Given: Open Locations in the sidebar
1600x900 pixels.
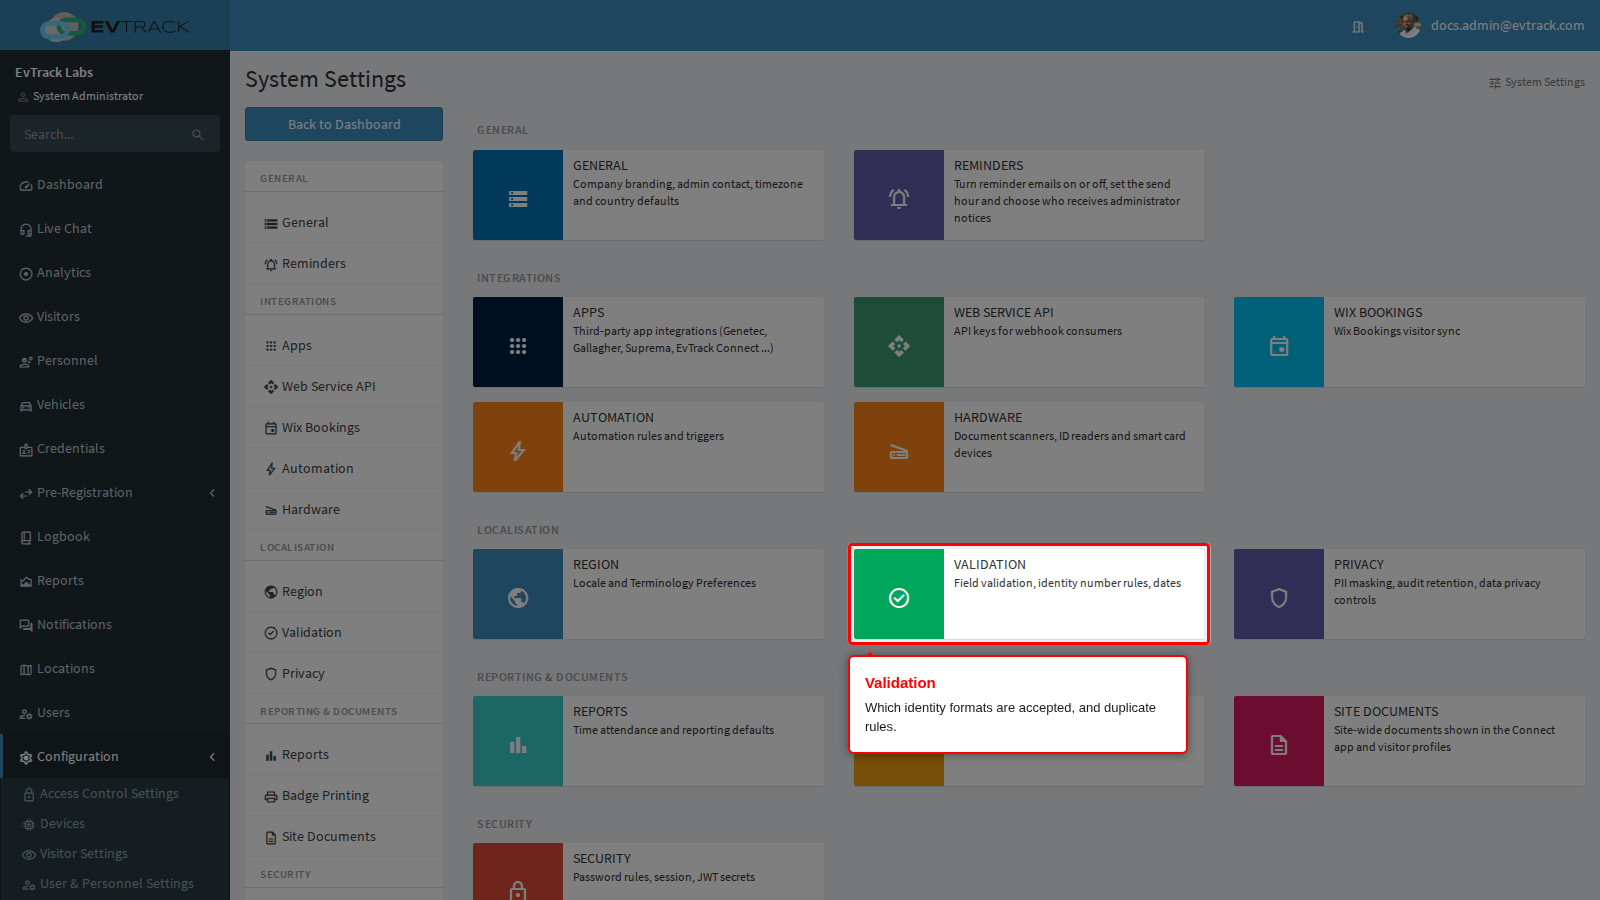Looking at the screenshot, I should coord(115,669).
